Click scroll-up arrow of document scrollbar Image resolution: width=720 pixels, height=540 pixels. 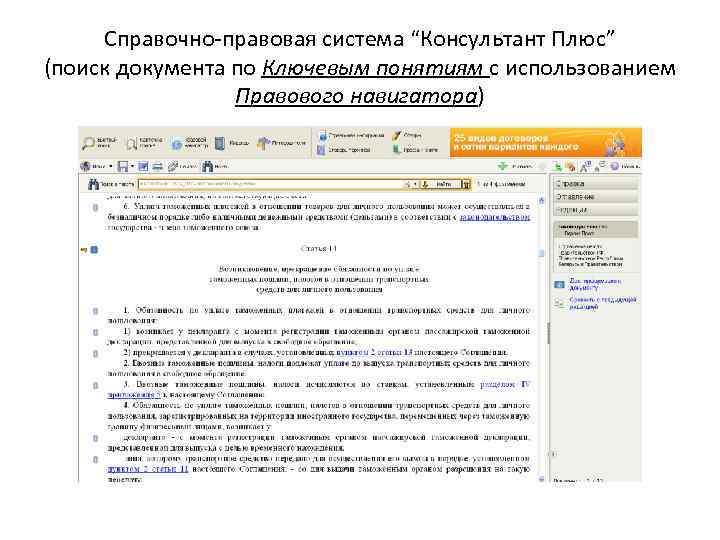point(541,200)
